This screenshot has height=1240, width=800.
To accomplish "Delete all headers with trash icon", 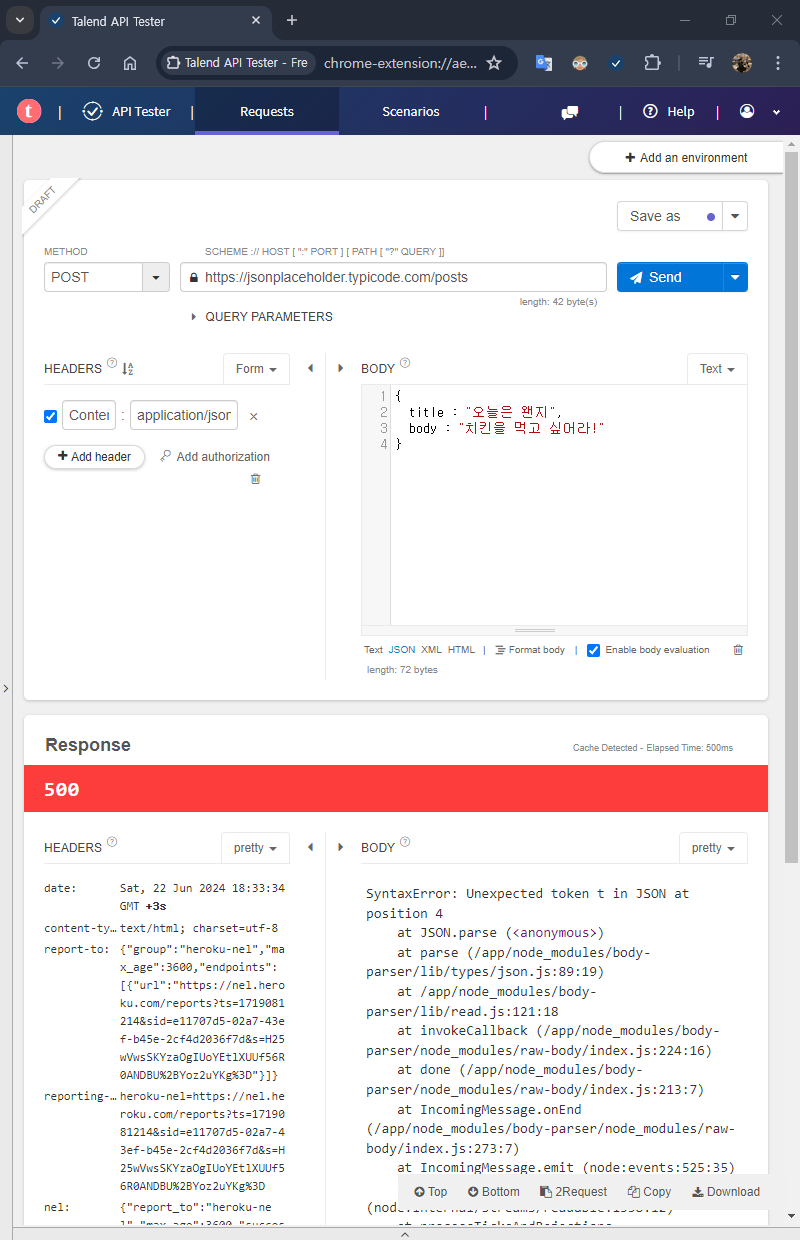I will (x=255, y=479).
